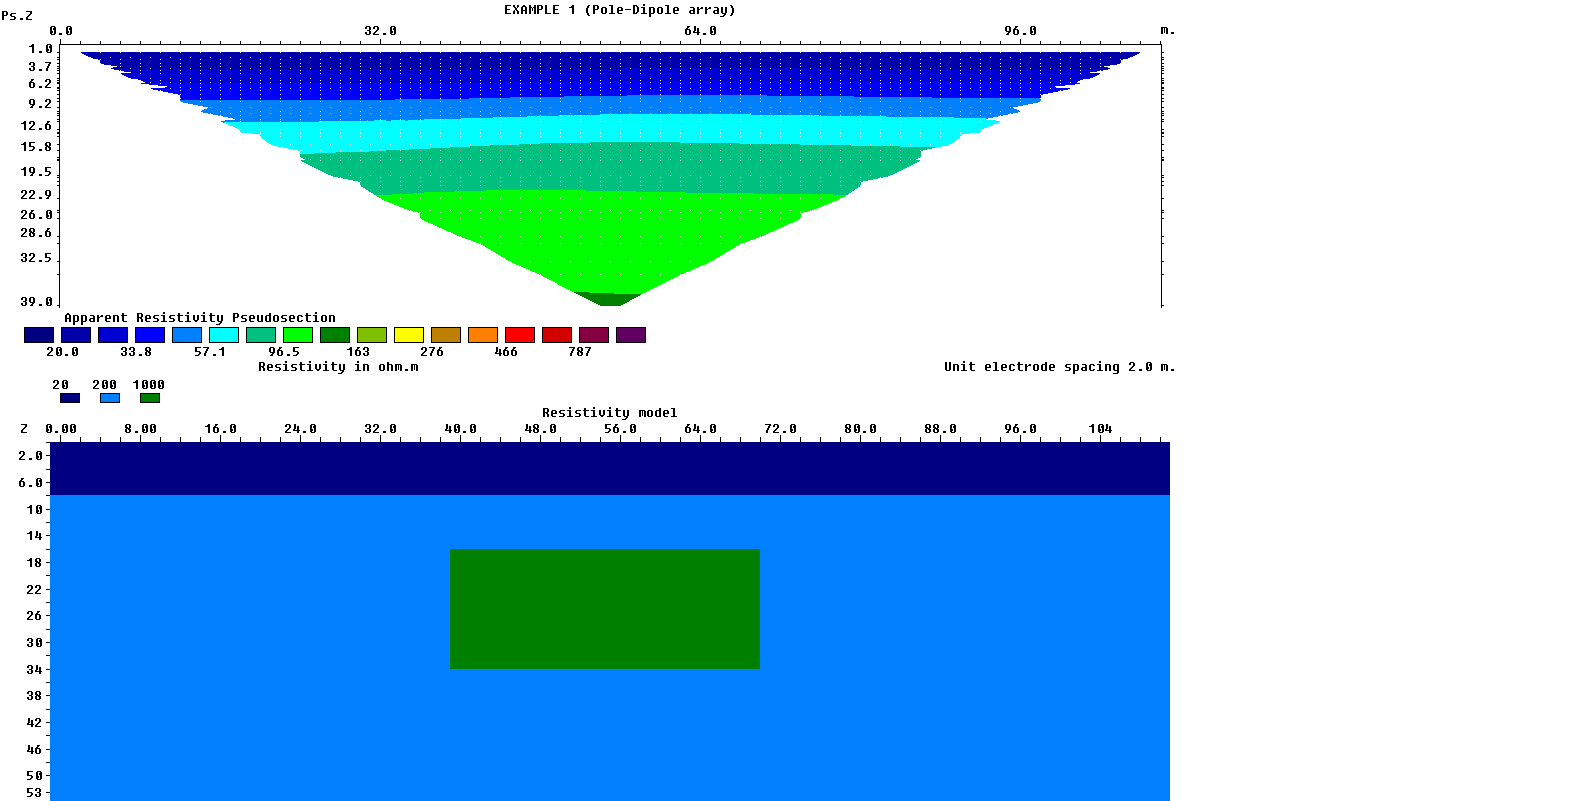Click the model distance label '48.0'
The height and width of the screenshot is (801, 1583).
click(540, 429)
